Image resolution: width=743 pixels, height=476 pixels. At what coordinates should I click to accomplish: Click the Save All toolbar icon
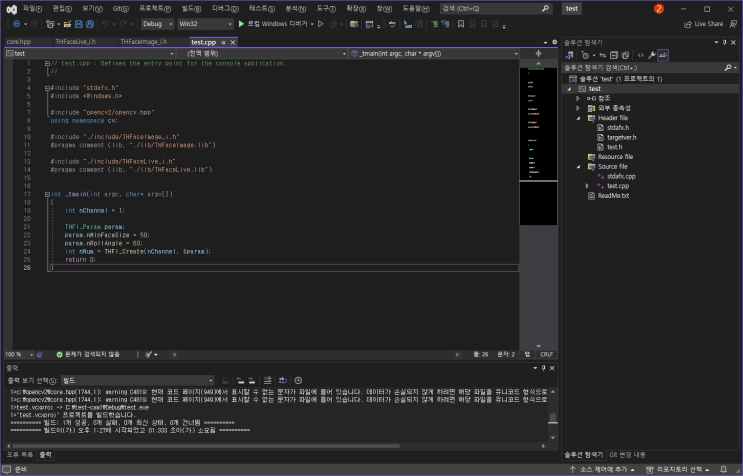click(88, 23)
